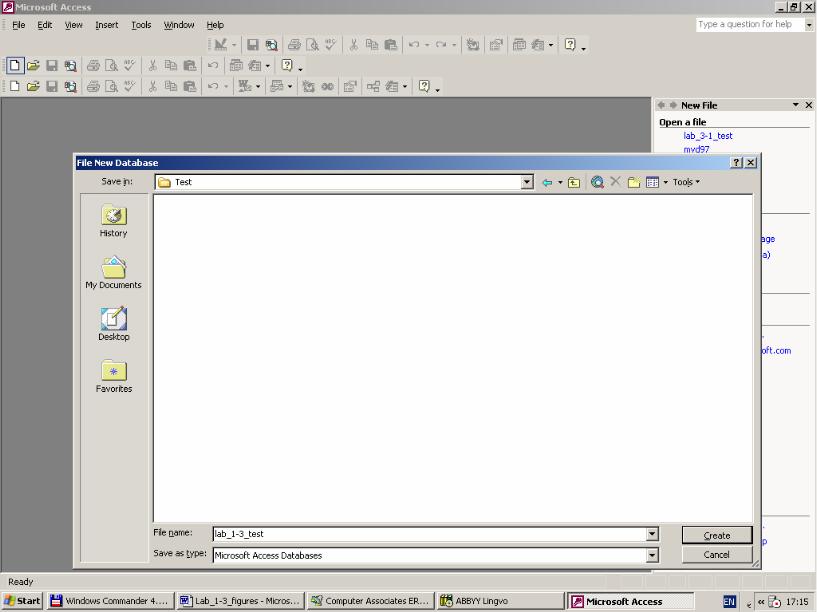The image size is (817, 612).
Task: Open the Window menu
Action: (179, 25)
